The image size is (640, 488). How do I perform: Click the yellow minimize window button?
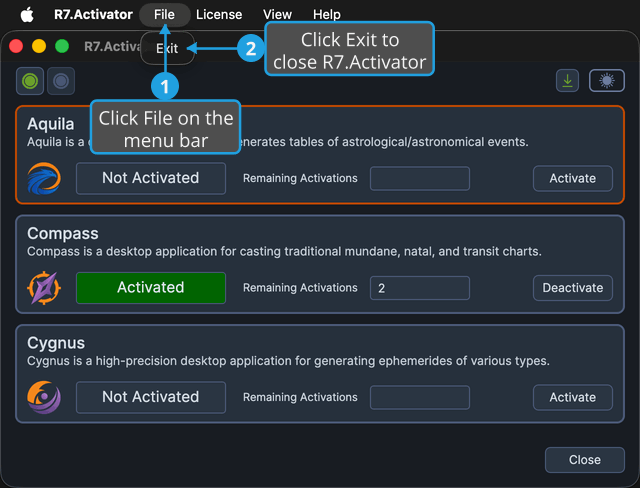pos(39,46)
